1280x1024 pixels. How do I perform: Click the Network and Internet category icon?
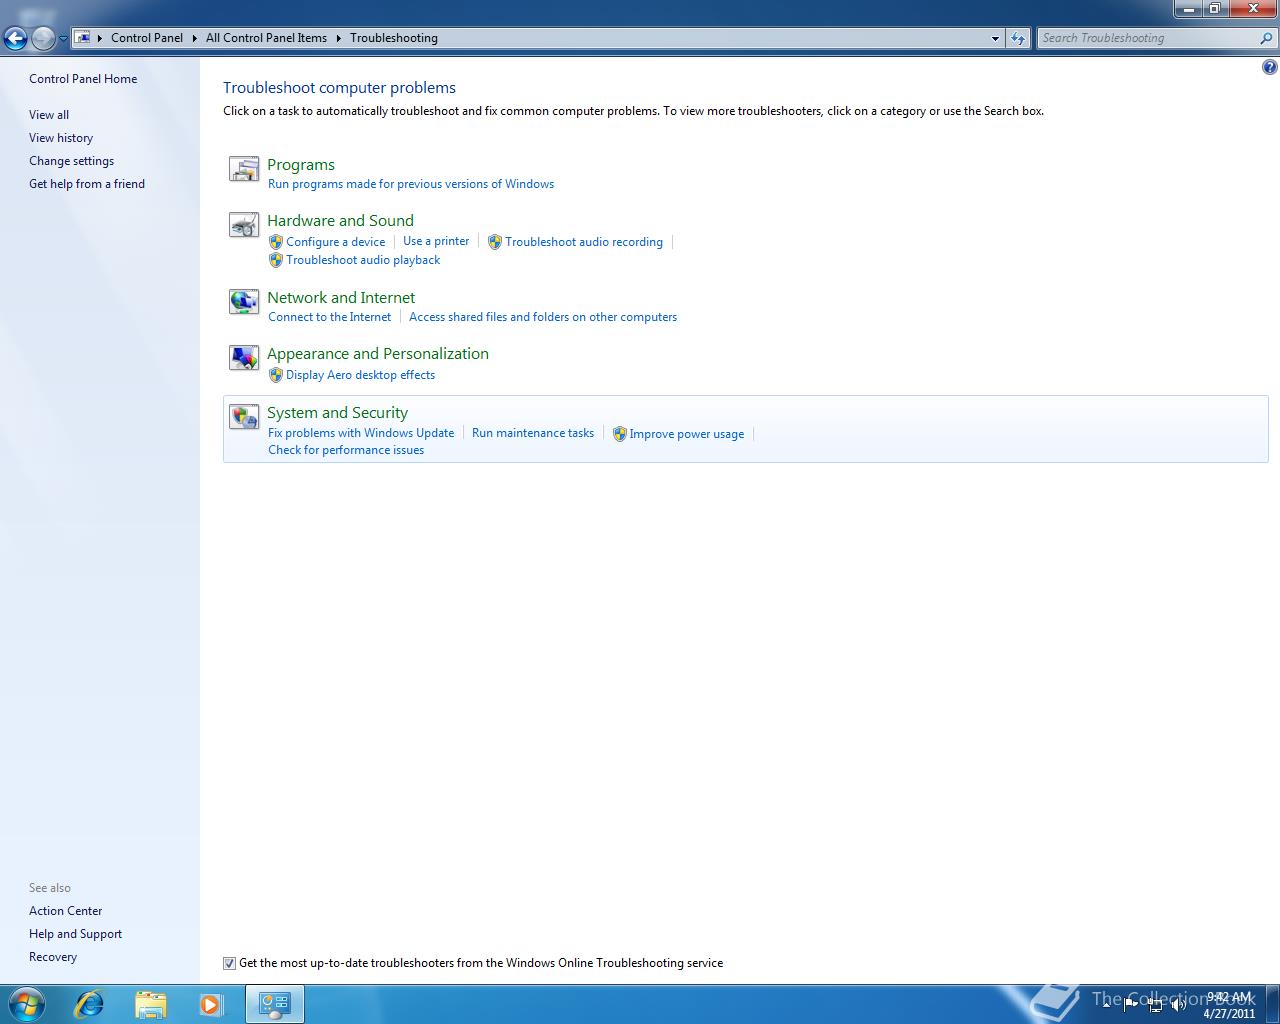[244, 301]
